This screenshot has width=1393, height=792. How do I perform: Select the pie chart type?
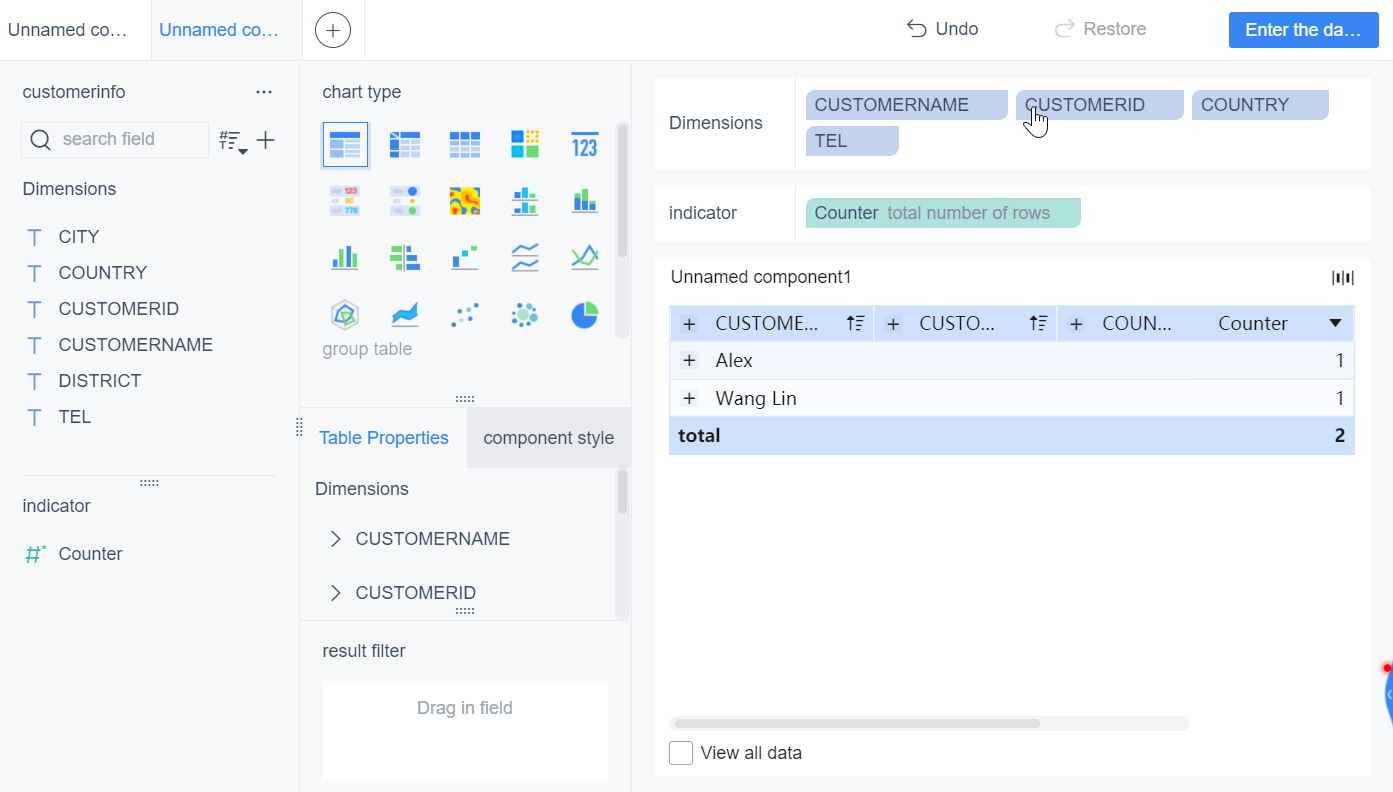tap(585, 314)
